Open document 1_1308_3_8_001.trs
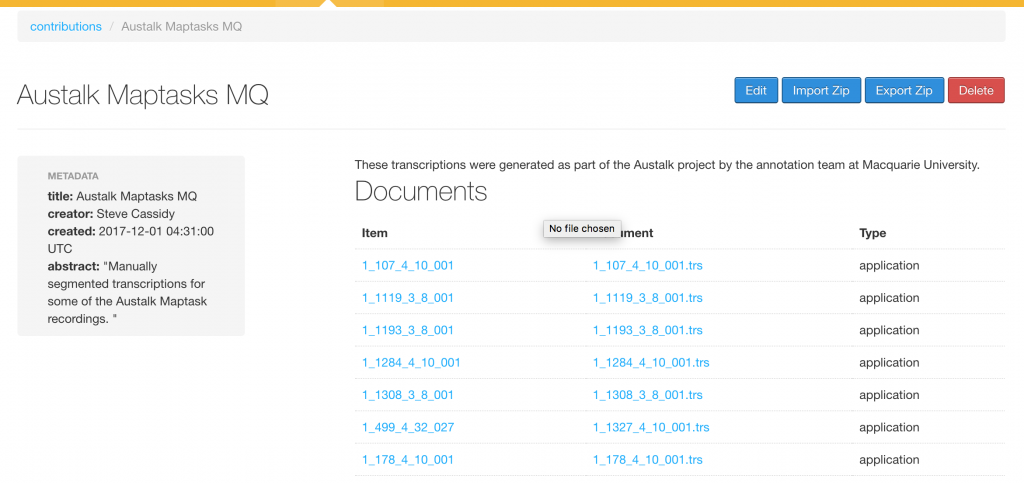Image resolution: width=1024 pixels, height=483 pixels. click(x=648, y=395)
